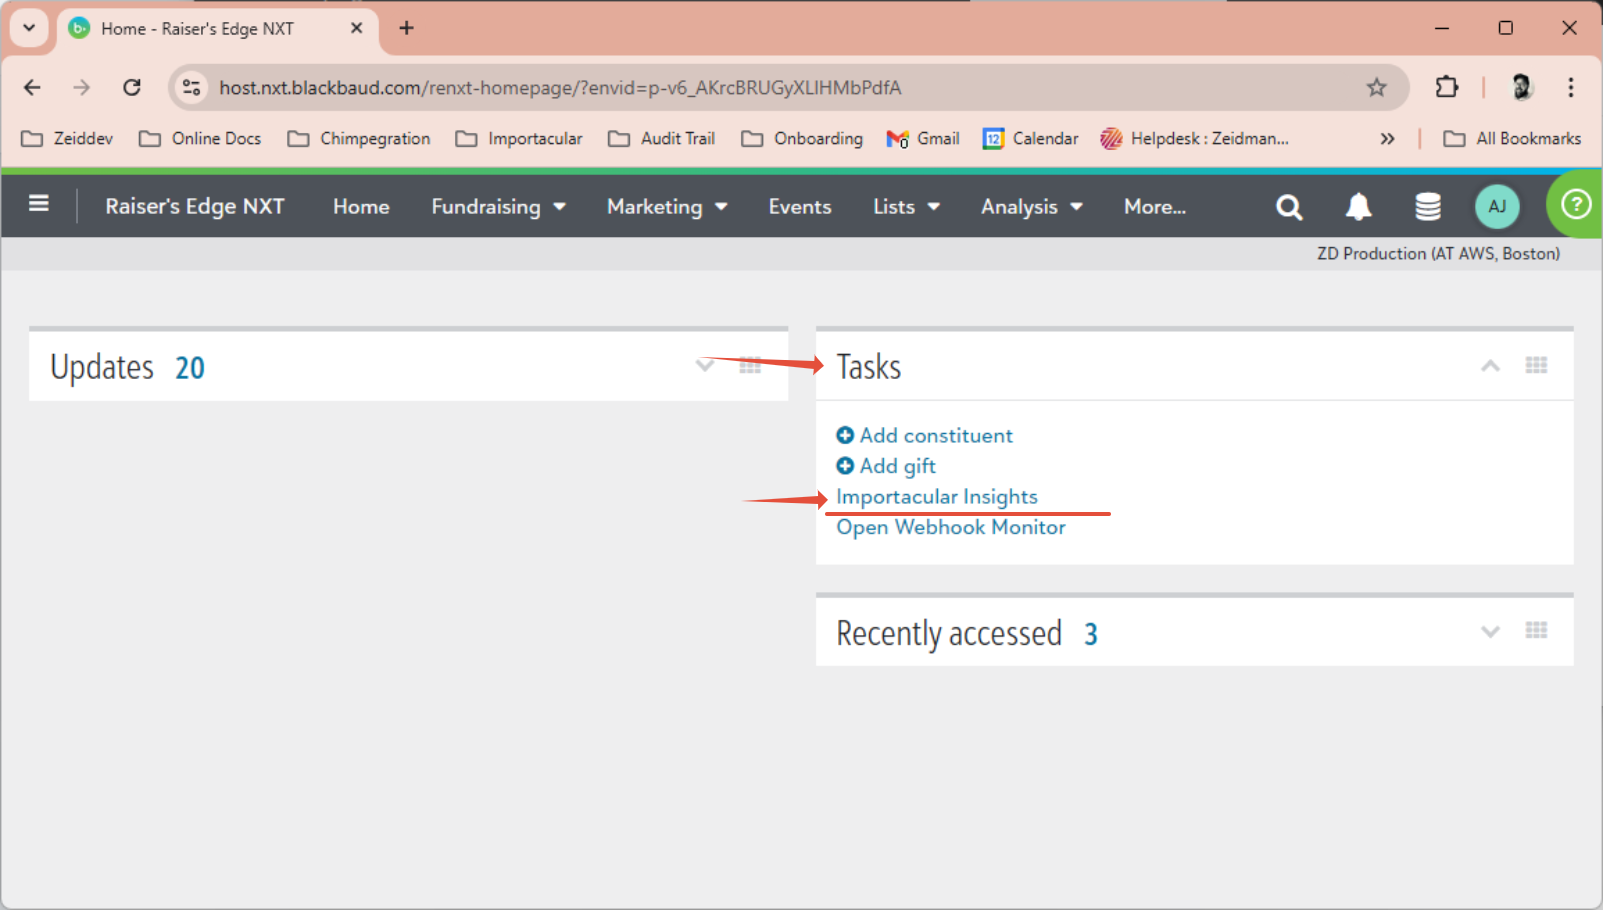Grab the Recently accessed tile drag handle
1603x910 pixels.
click(x=1536, y=631)
